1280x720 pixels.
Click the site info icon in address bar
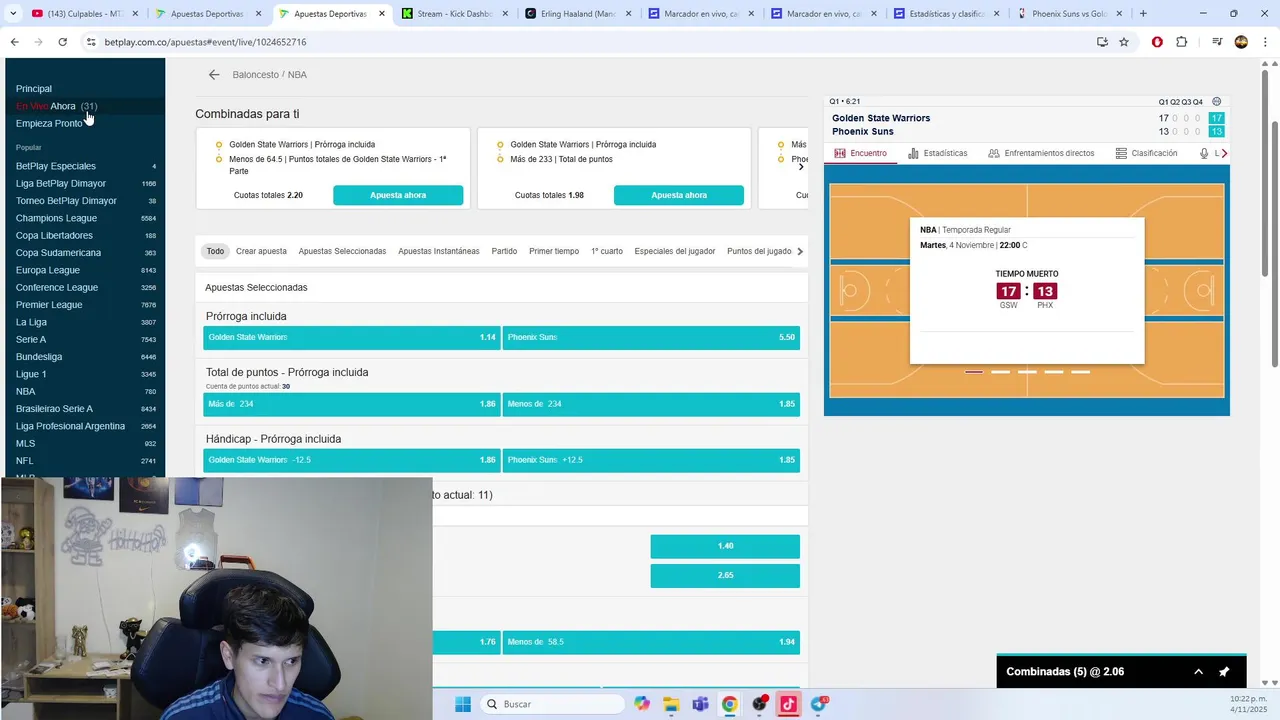91,42
